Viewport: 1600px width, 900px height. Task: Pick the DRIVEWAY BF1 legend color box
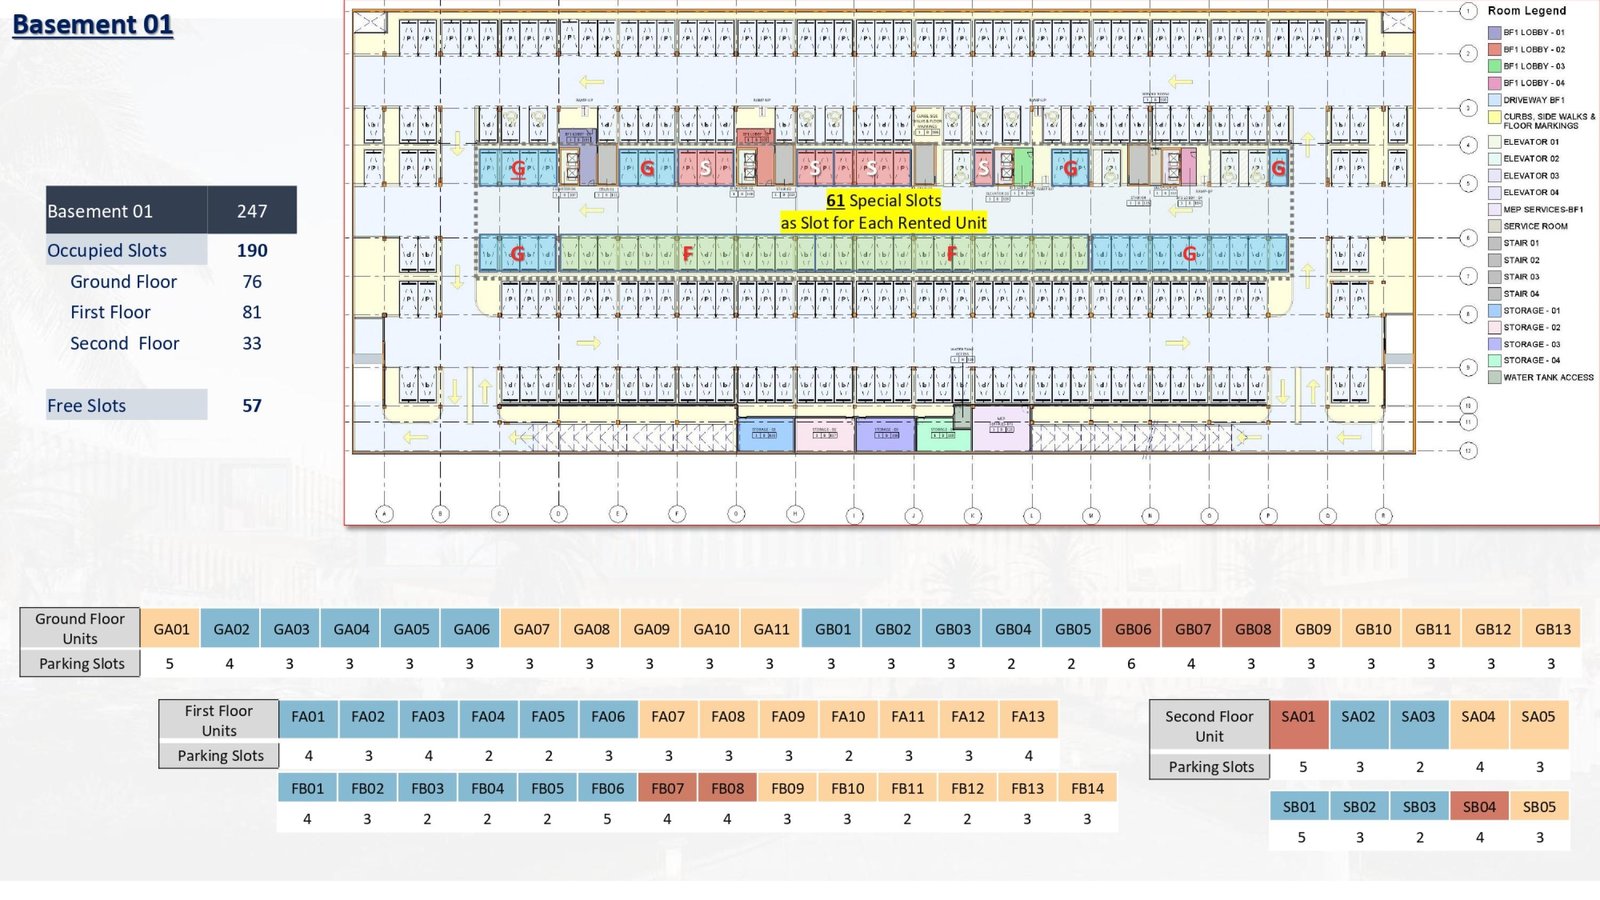click(x=1494, y=100)
